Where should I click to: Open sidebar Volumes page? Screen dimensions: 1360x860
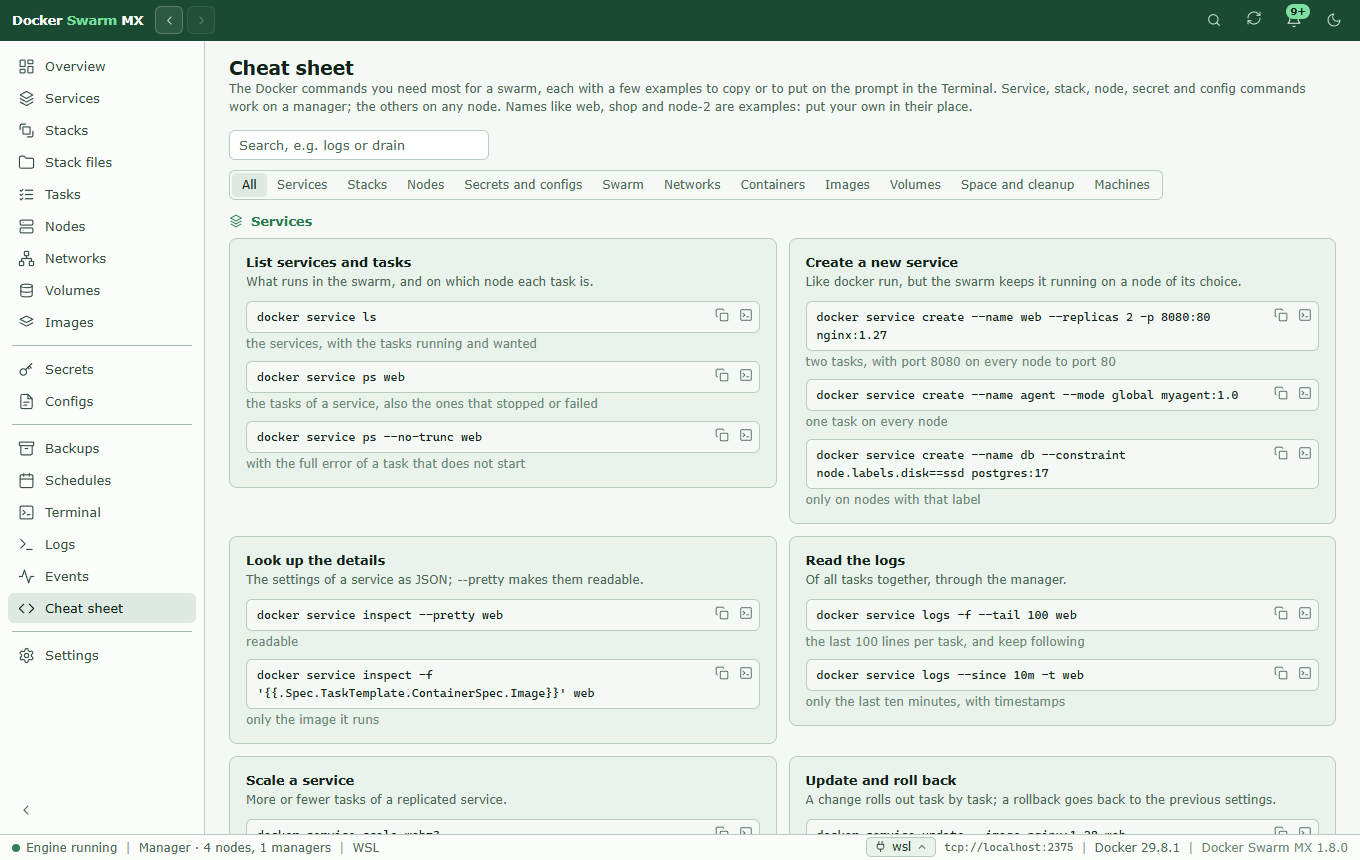point(102,290)
